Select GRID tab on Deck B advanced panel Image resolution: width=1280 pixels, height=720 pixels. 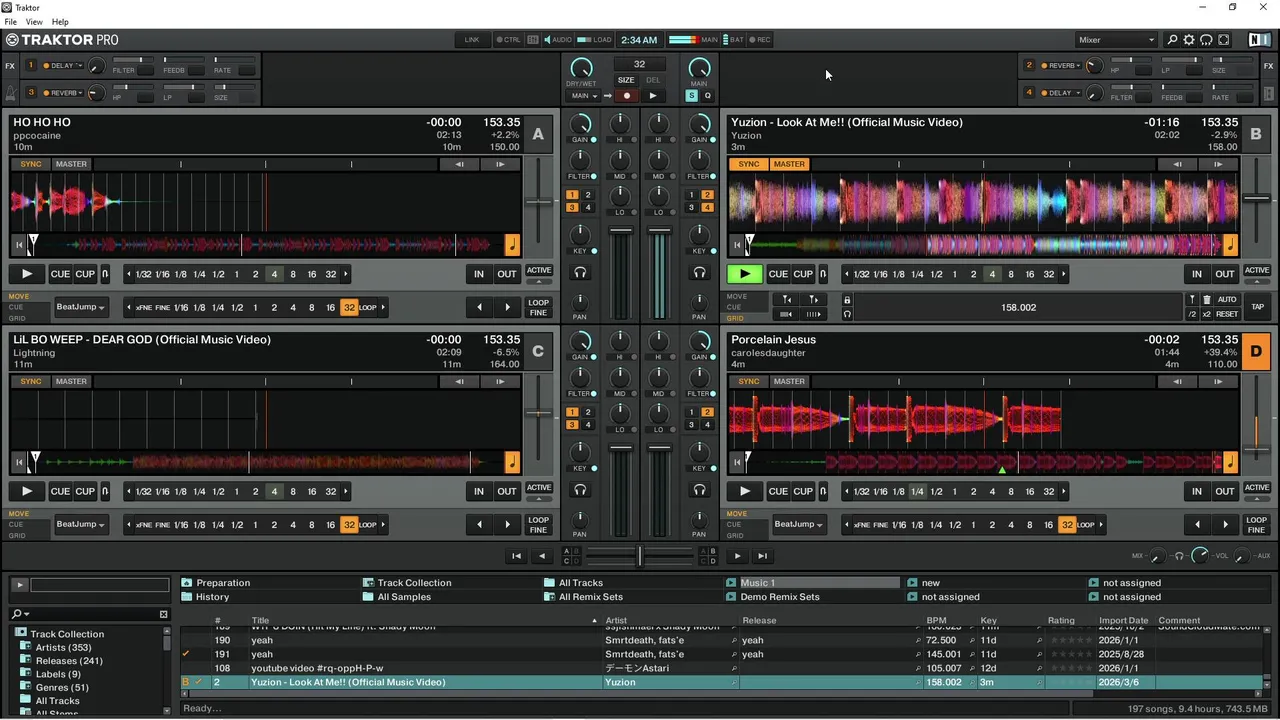click(x=736, y=318)
